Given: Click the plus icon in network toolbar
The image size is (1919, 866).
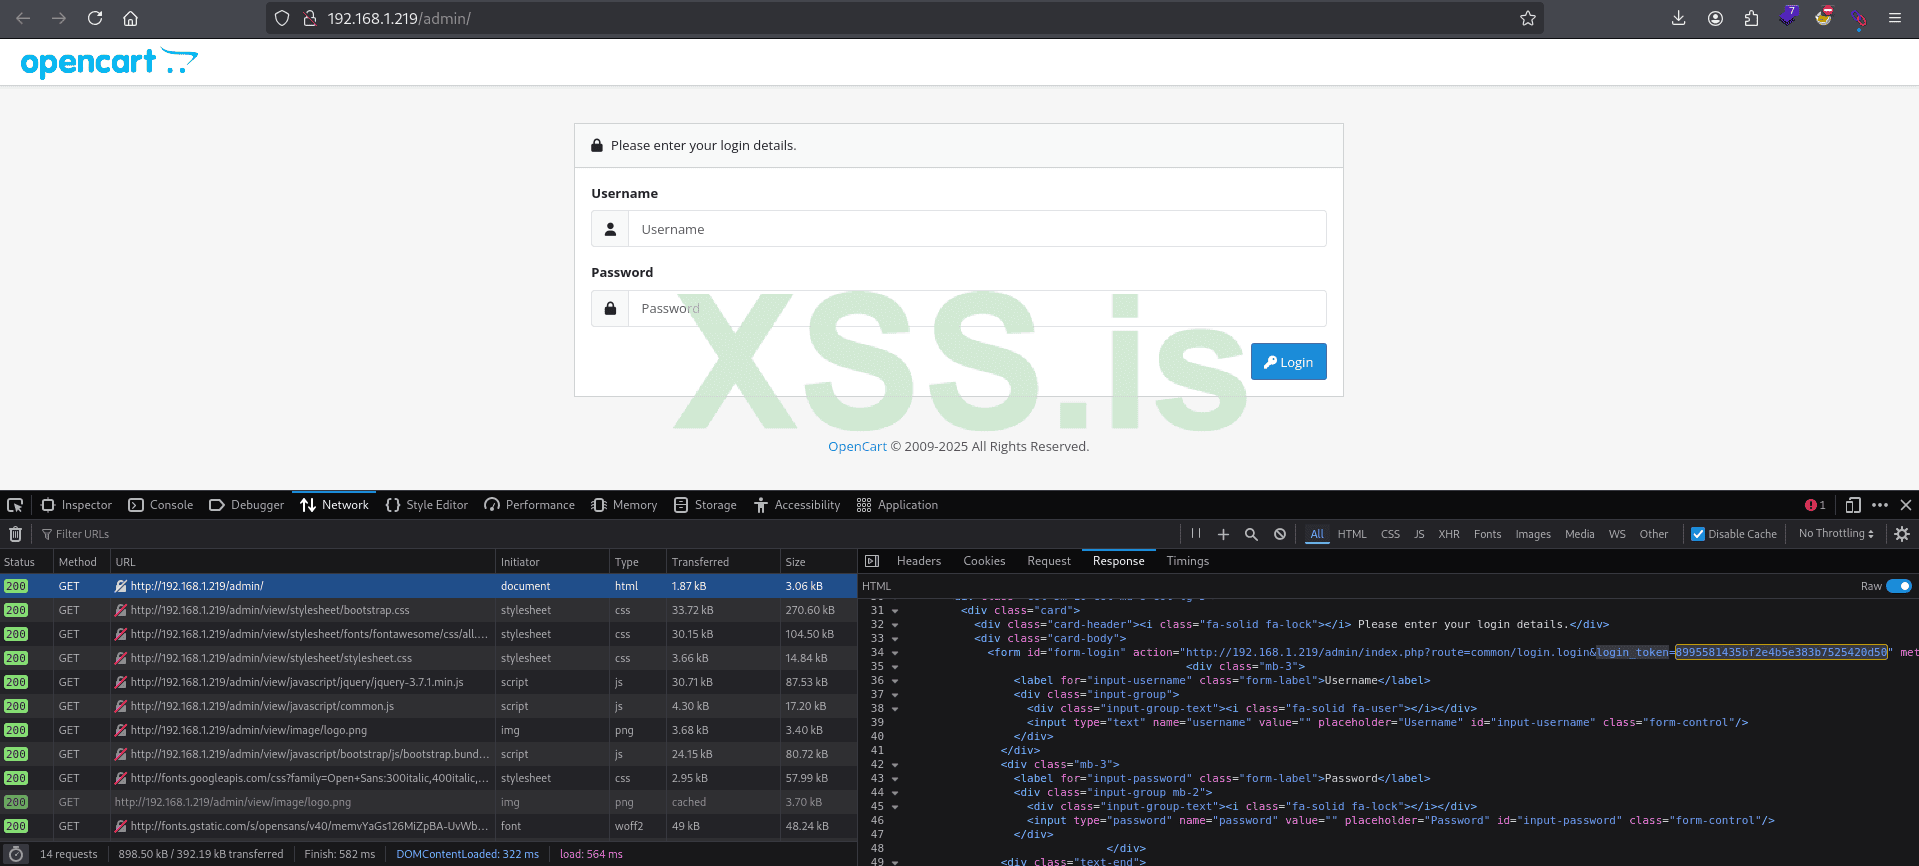Looking at the screenshot, I should click(x=1223, y=534).
